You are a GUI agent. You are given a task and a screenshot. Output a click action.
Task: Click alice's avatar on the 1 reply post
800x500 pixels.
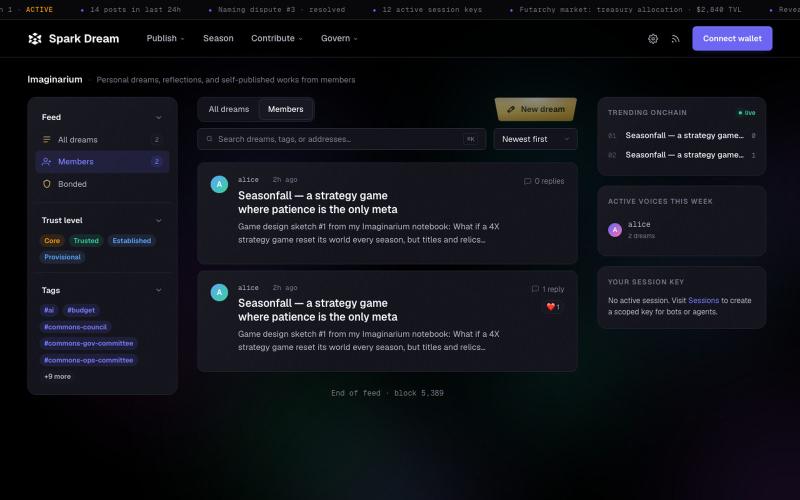(219, 292)
